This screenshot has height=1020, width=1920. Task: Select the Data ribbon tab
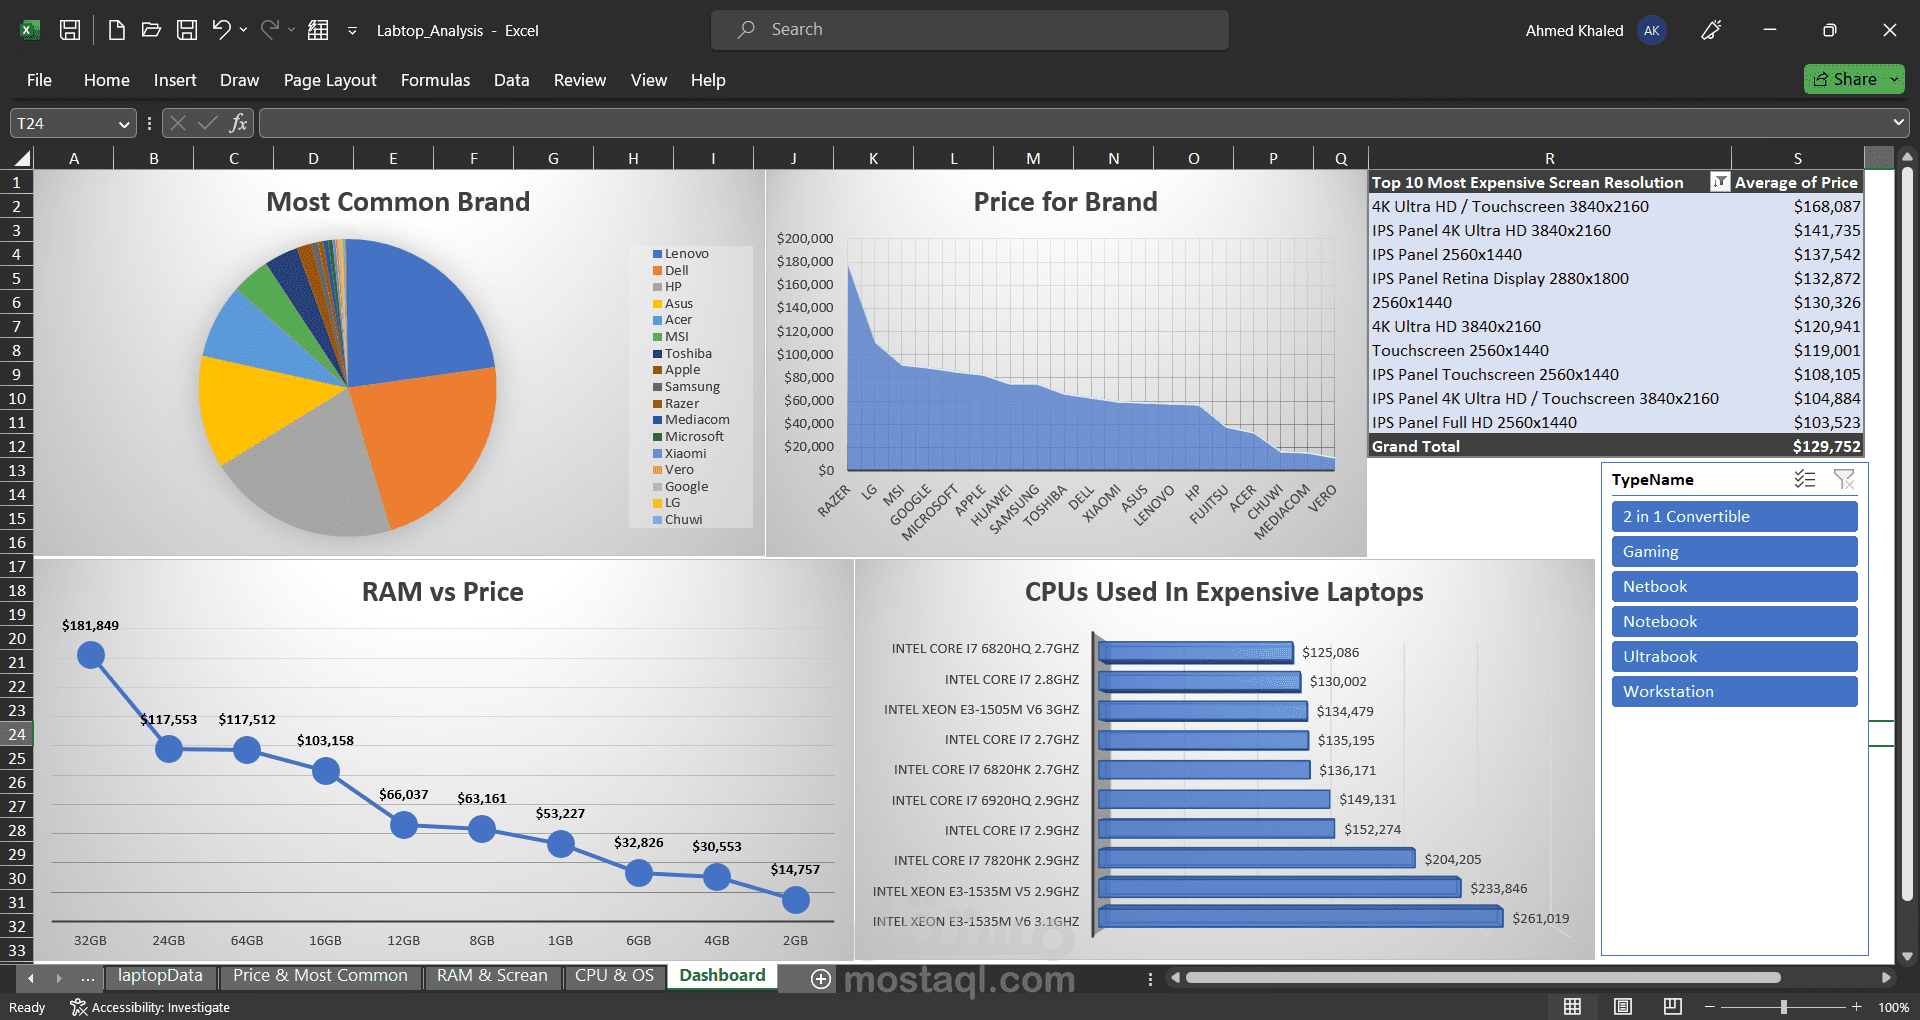511,80
